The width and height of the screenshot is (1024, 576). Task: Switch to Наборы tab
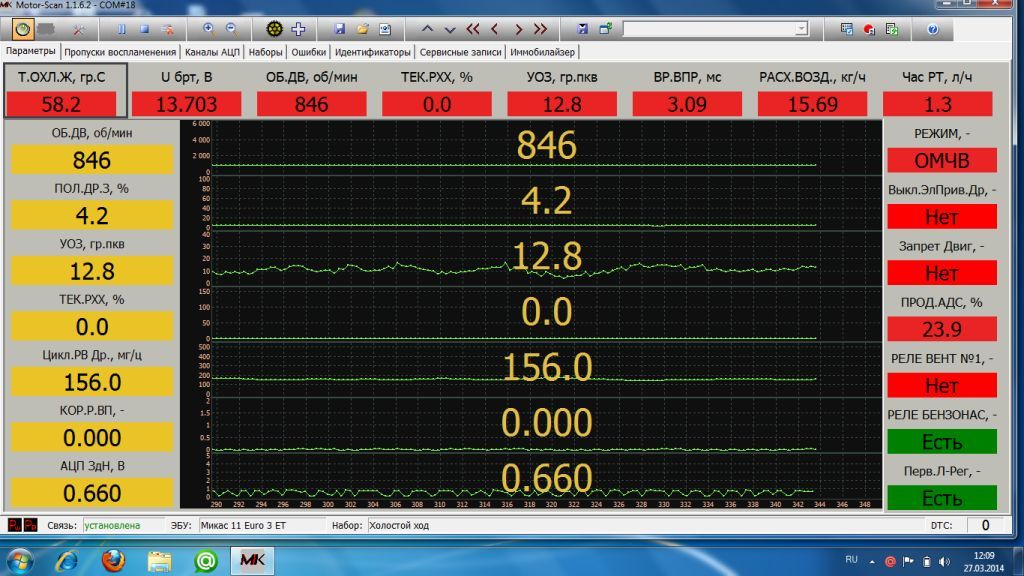[x=266, y=52]
